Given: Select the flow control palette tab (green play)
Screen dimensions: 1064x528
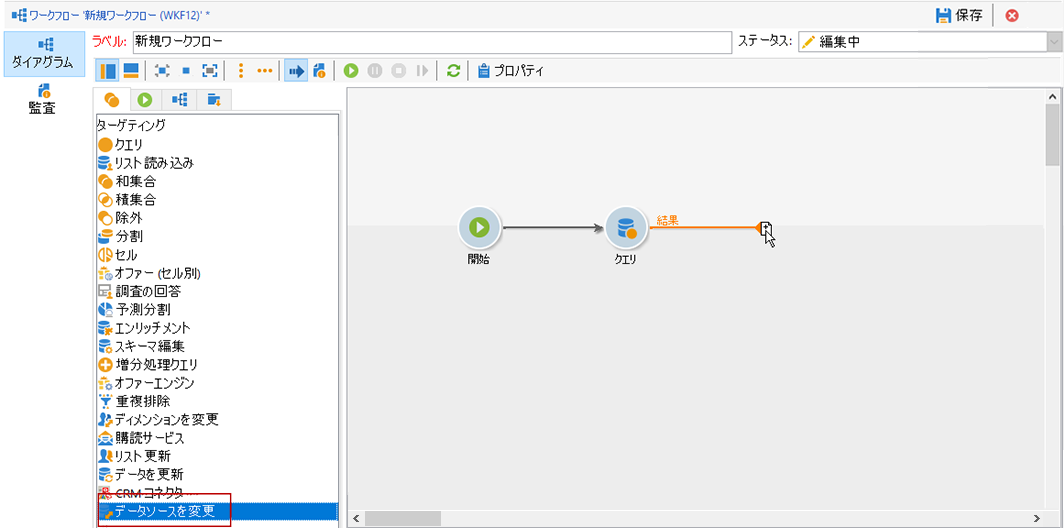Looking at the screenshot, I should click(x=145, y=100).
